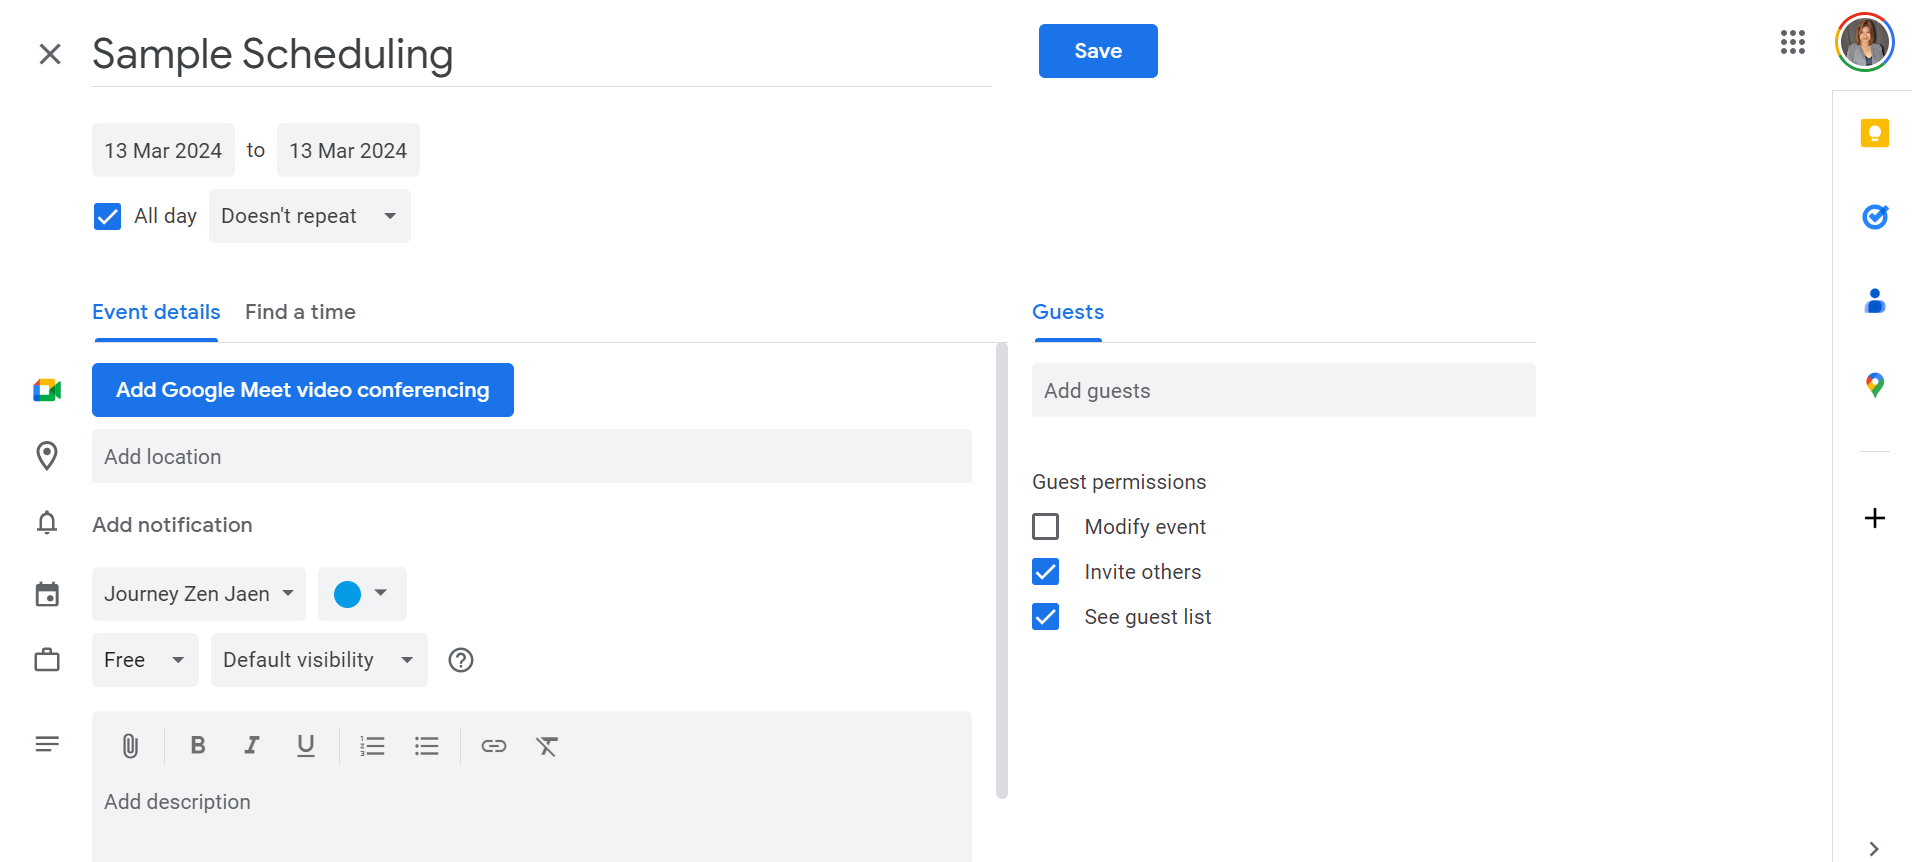
Task: Add Google Meet video conferencing
Action: click(302, 390)
